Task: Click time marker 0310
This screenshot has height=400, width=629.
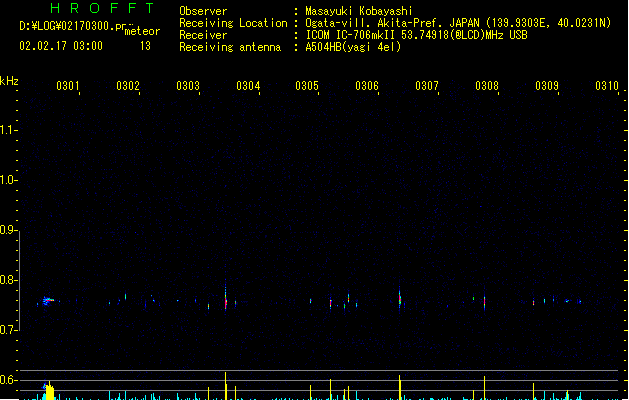Action: coord(607,86)
